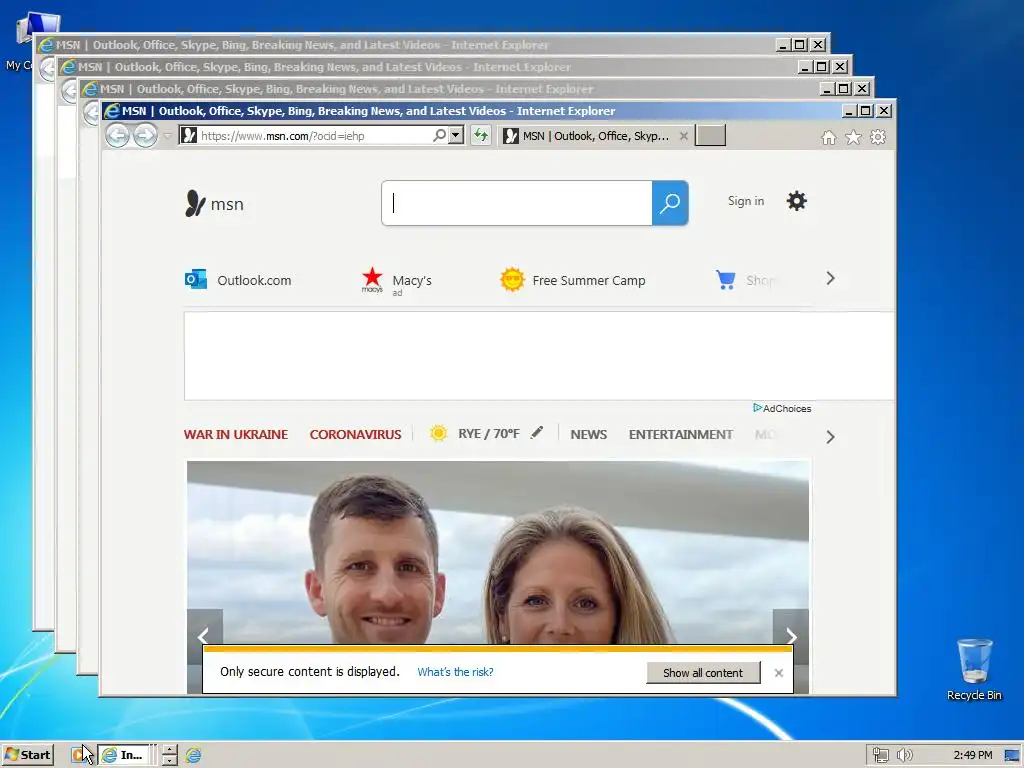Click the network tray icon
Screen dimensions: 1024x768
point(881,756)
